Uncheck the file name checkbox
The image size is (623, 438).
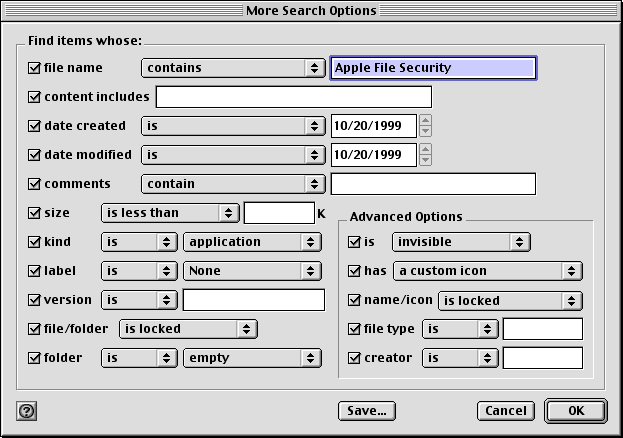pyautogui.click(x=34, y=68)
